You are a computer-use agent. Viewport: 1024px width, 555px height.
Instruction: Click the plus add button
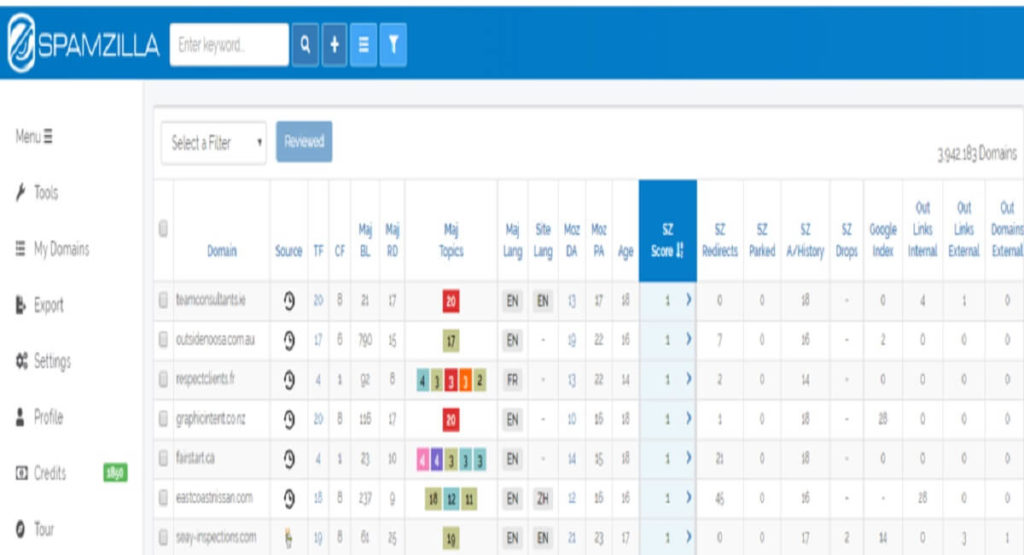[334, 44]
